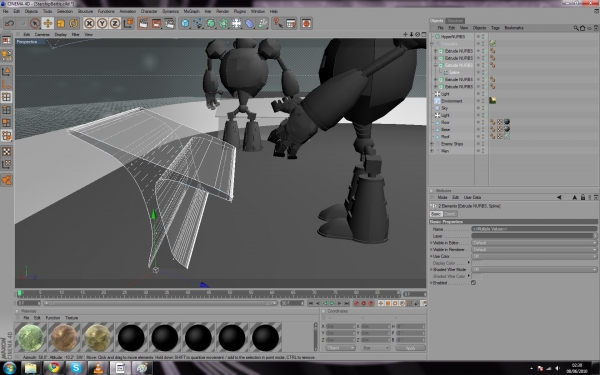The height and width of the screenshot is (375, 600).
Task: Open the viewport Cameras menu
Action: pos(42,34)
